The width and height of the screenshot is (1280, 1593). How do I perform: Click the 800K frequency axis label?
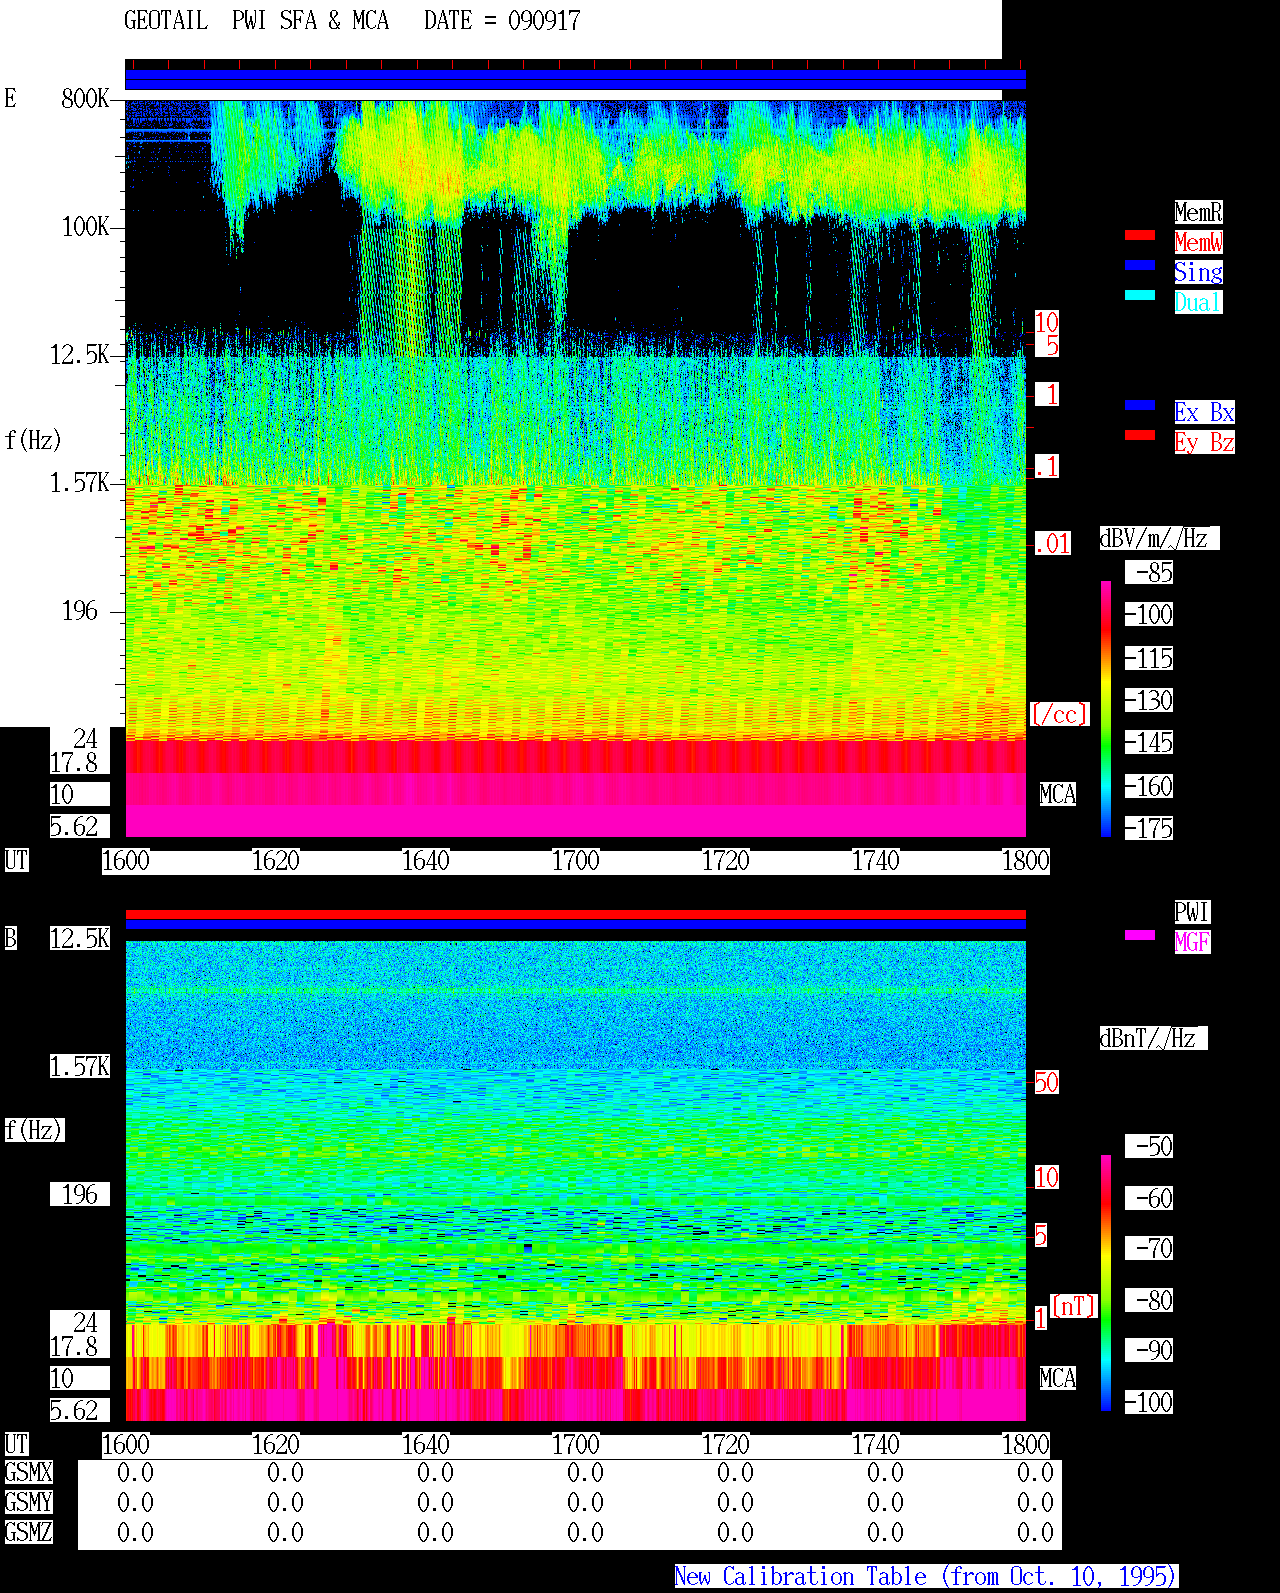pyautogui.click(x=85, y=98)
